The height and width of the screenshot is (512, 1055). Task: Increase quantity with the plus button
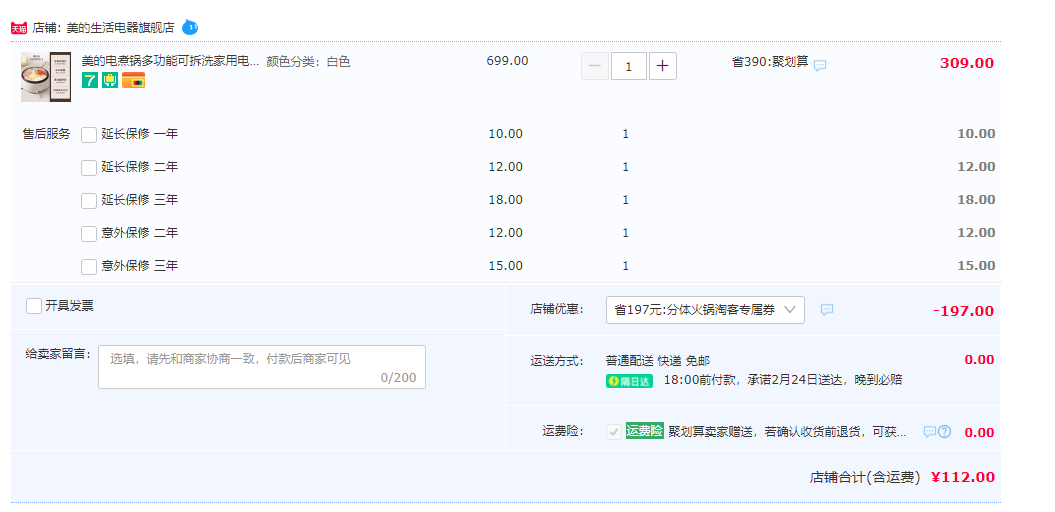click(x=663, y=66)
